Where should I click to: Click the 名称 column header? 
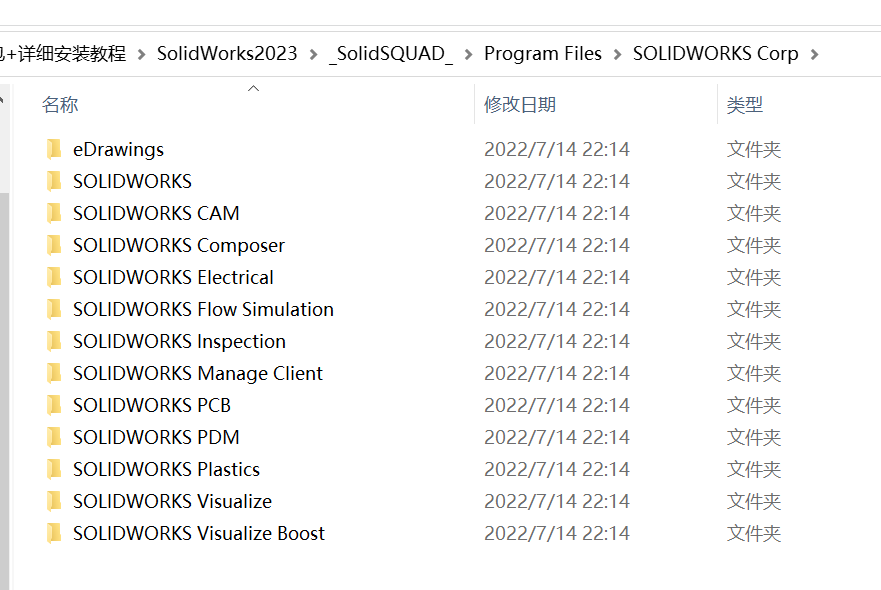pyautogui.click(x=60, y=104)
